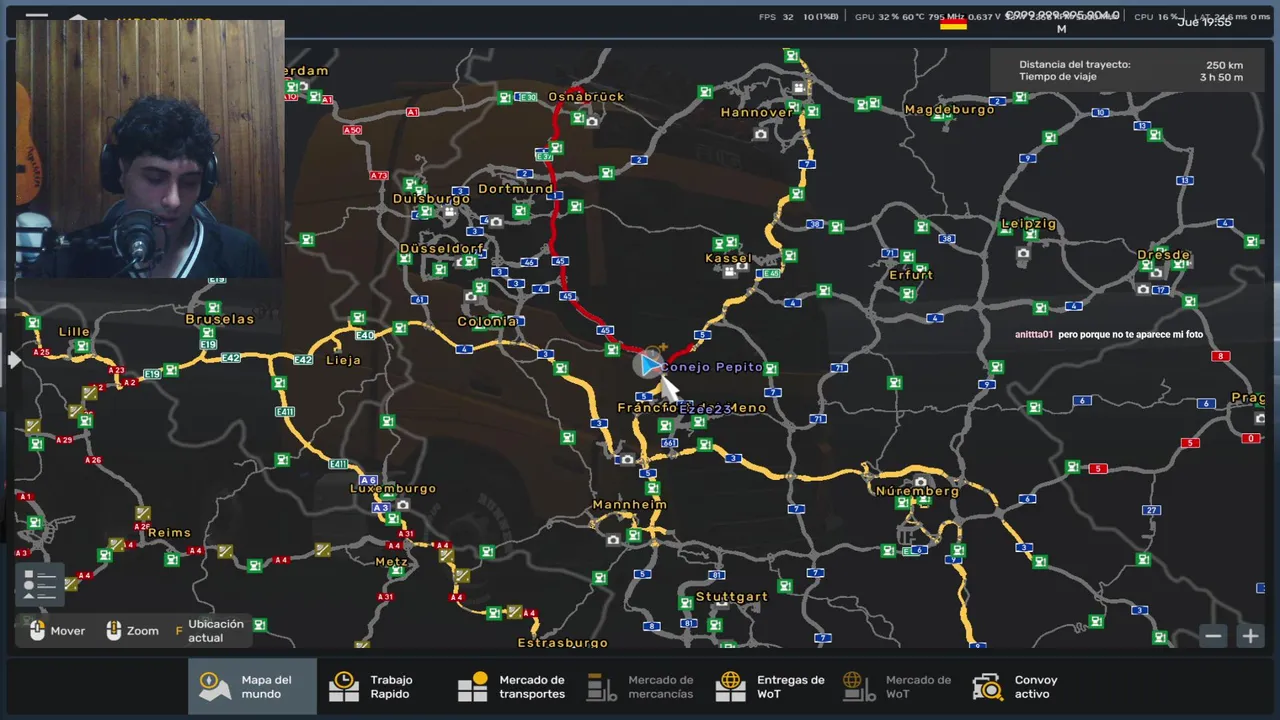
Task: Select the blue player truck marker
Action: click(648, 365)
